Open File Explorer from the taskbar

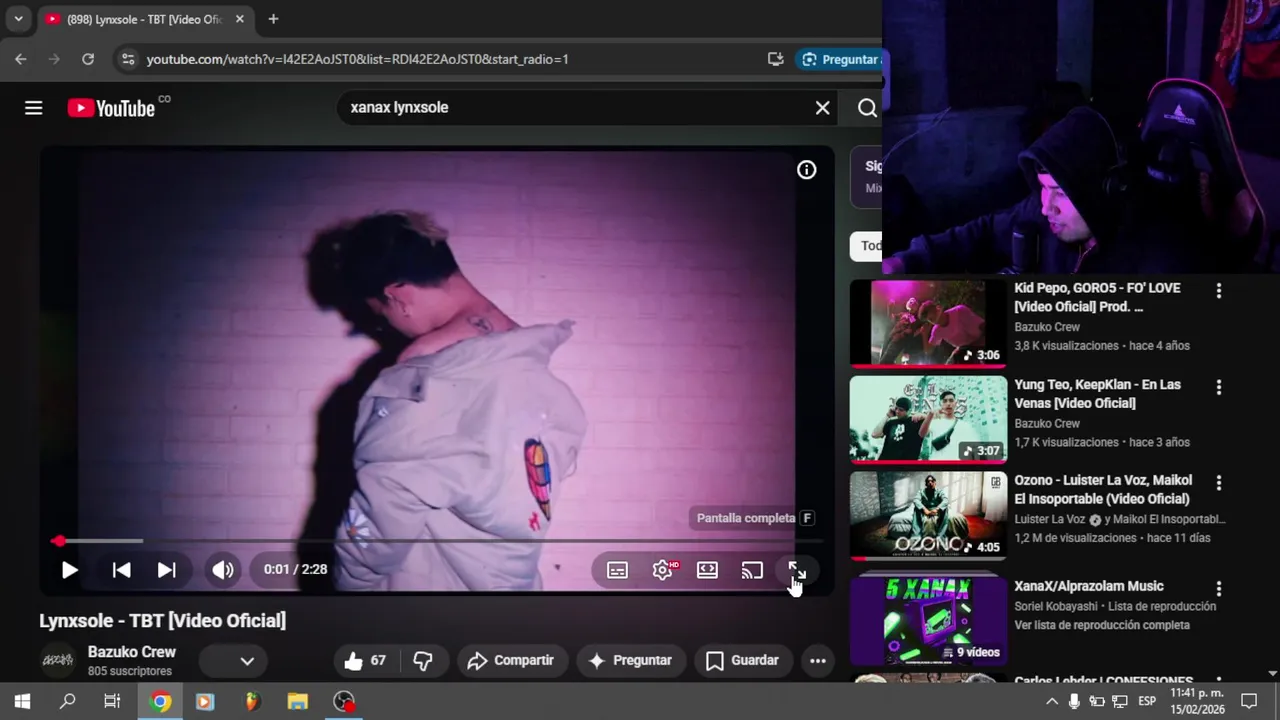[x=298, y=701]
